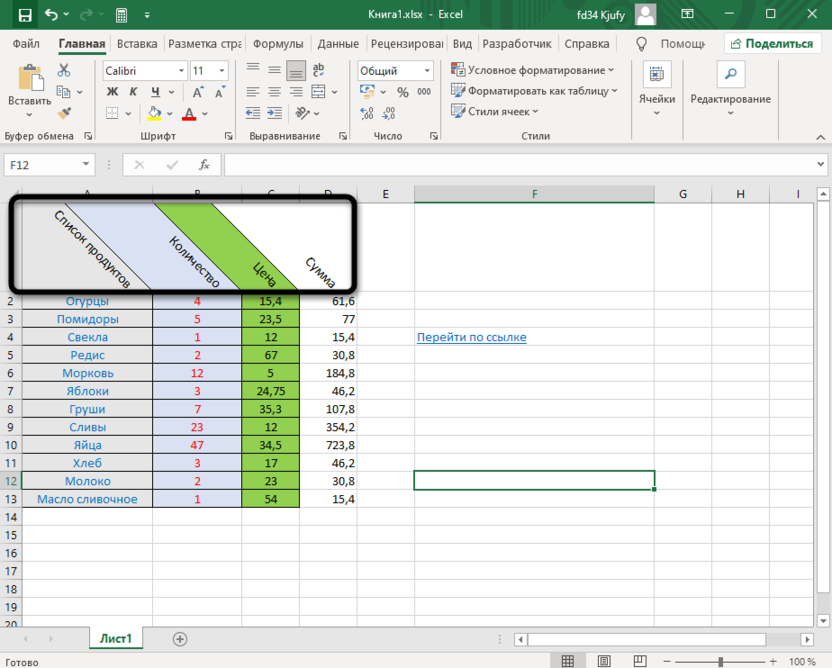Open the Calibri font name dropdown

(x=181, y=71)
